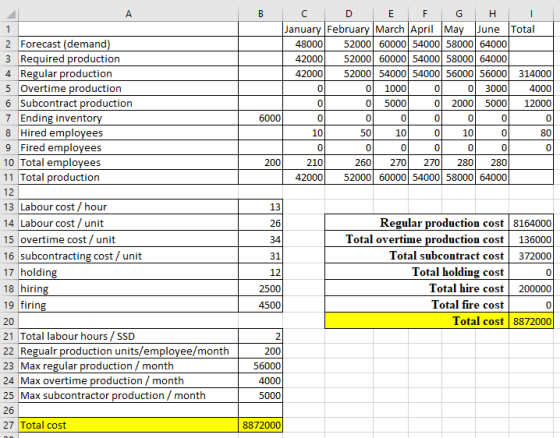The height and width of the screenshot is (438, 560).
Task: Select column H header
Action: point(492,14)
